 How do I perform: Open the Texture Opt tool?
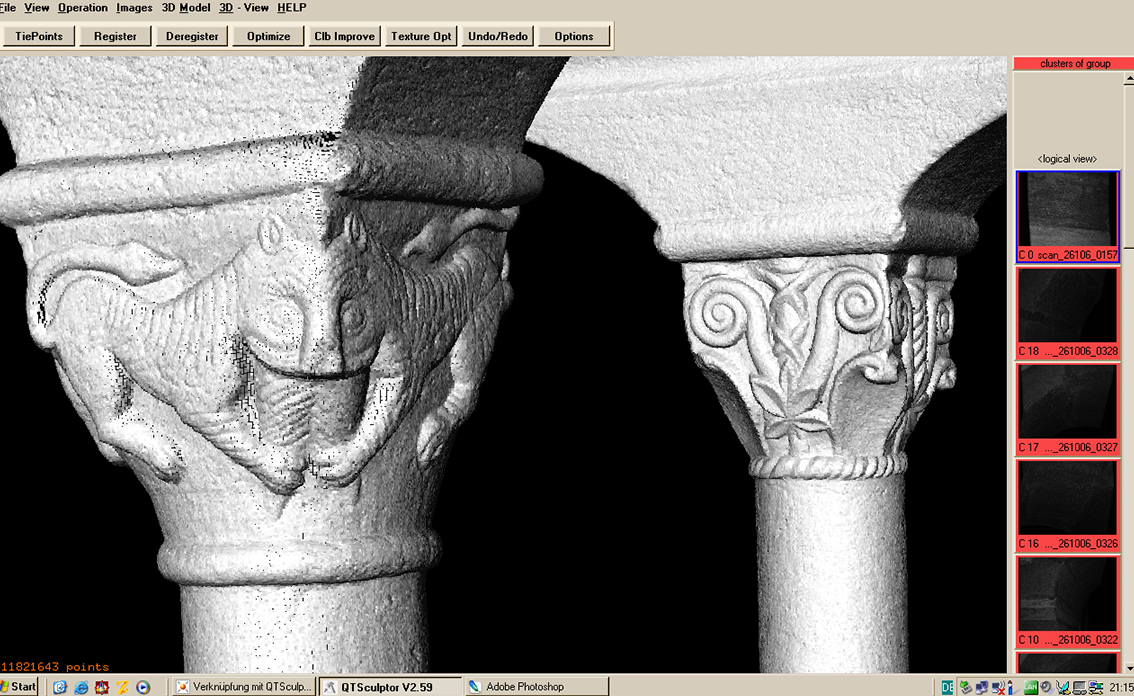[421, 36]
